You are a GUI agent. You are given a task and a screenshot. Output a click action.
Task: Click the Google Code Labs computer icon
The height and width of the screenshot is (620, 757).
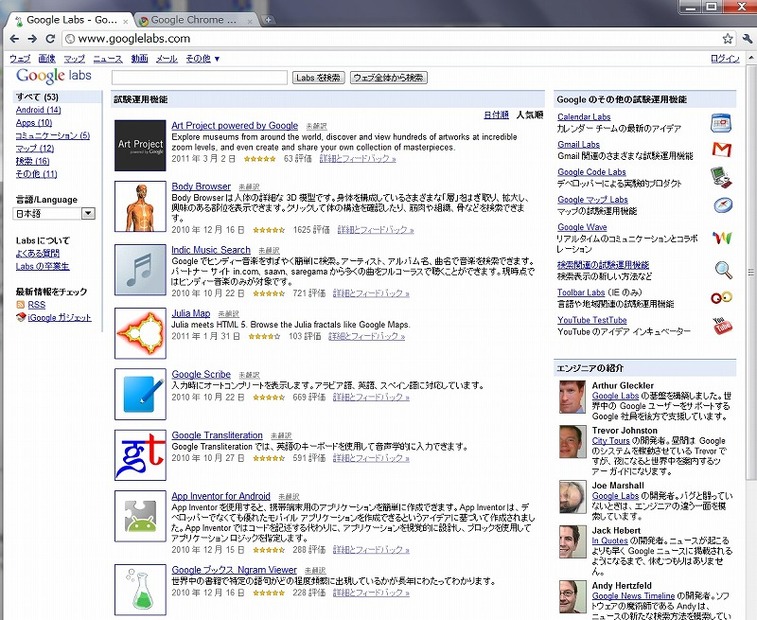721,177
